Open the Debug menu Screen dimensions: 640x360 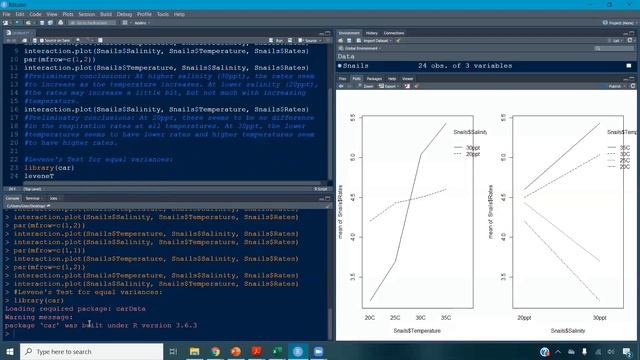click(x=124, y=14)
